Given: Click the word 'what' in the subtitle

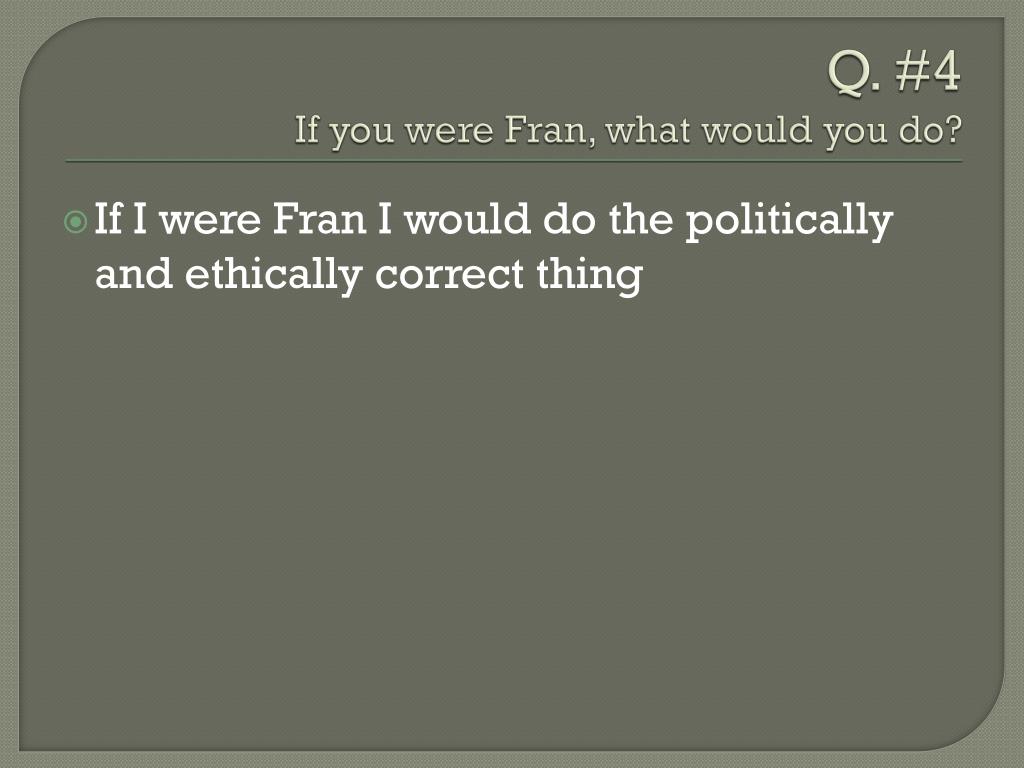Looking at the screenshot, I should (x=648, y=130).
